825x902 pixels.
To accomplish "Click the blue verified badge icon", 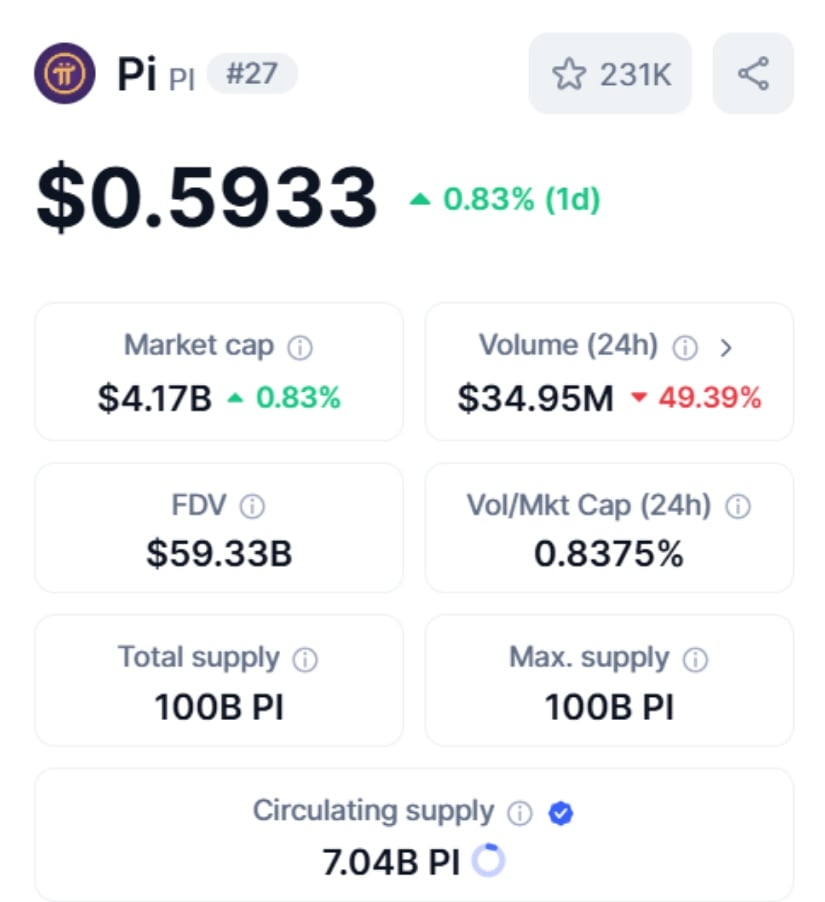I will click(561, 813).
